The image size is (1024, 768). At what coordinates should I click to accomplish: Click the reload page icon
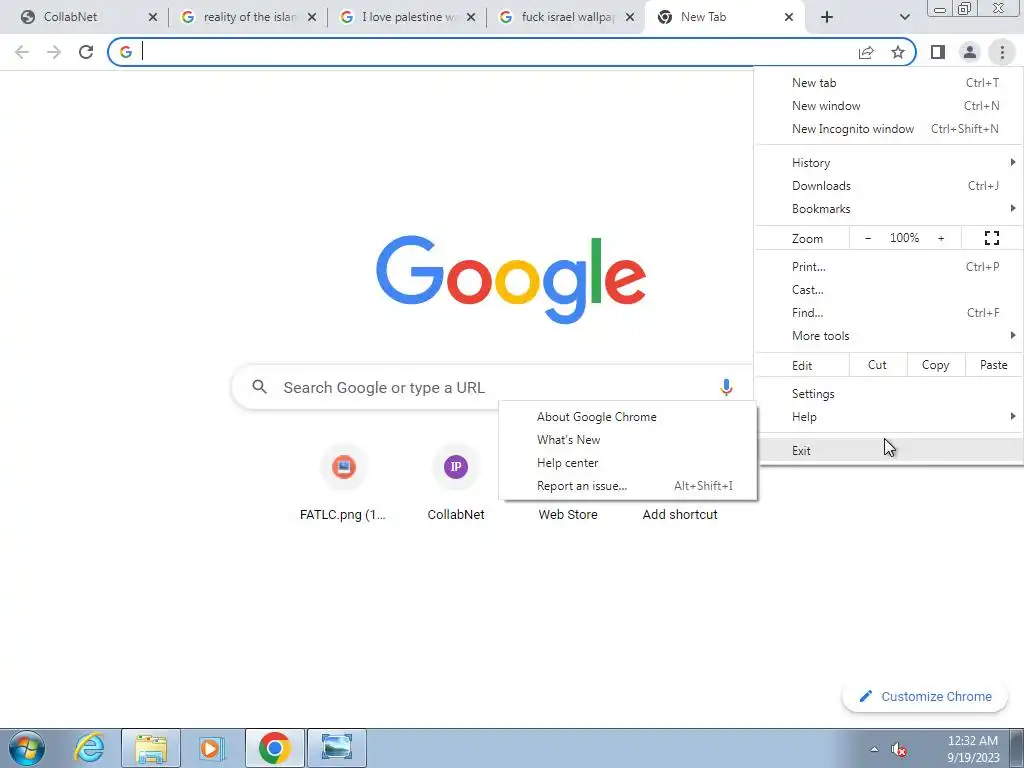tap(86, 52)
